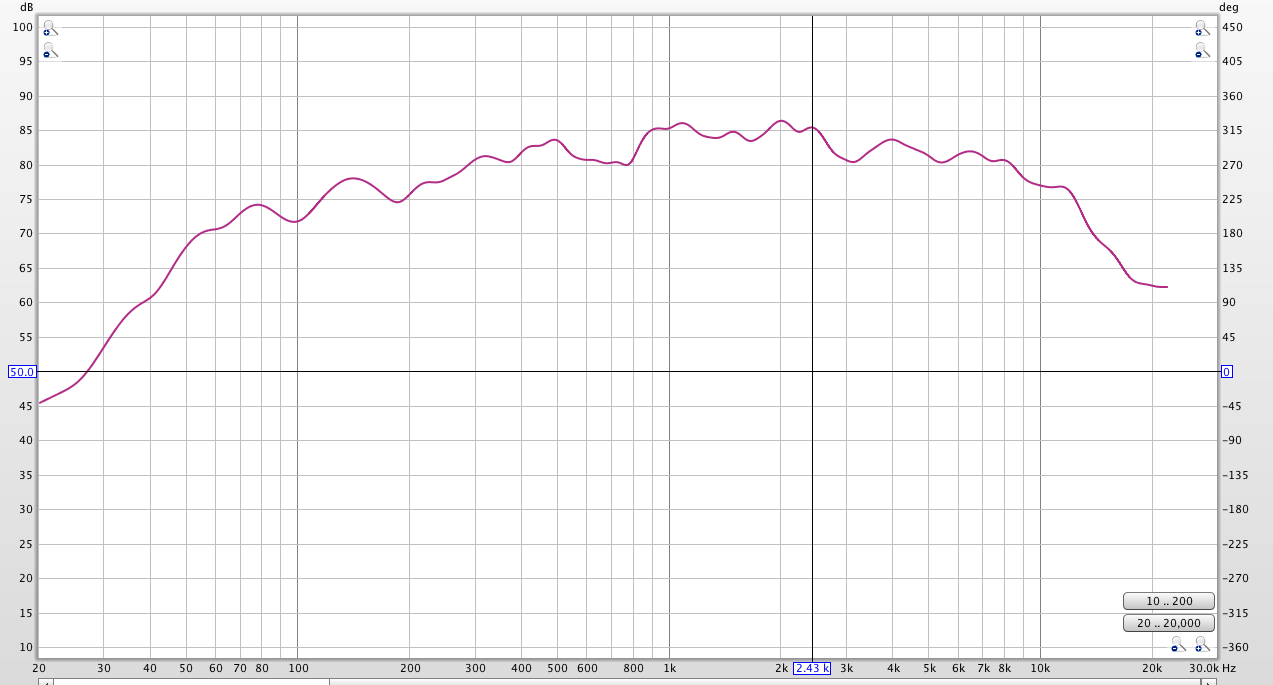Click the 85 label on dB axis
The height and width of the screenshot is (685, 1273).
(27, 130)
